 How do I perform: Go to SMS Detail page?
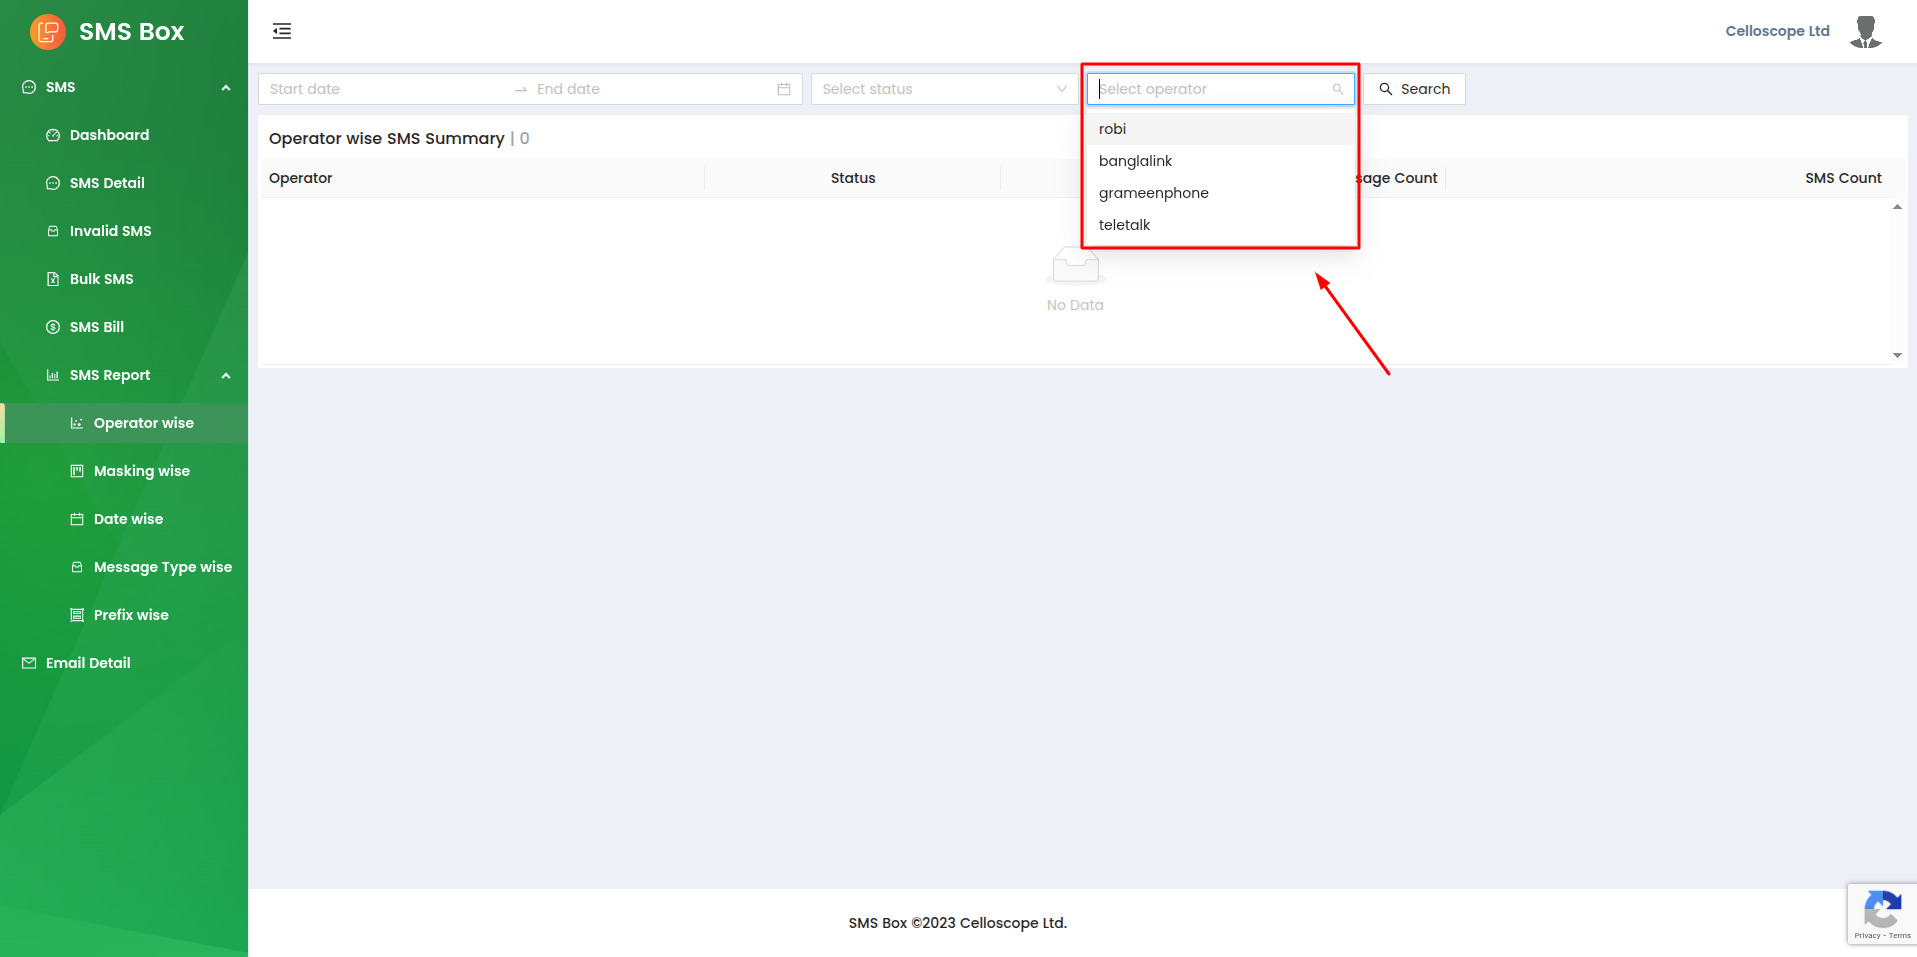[107, 183]
